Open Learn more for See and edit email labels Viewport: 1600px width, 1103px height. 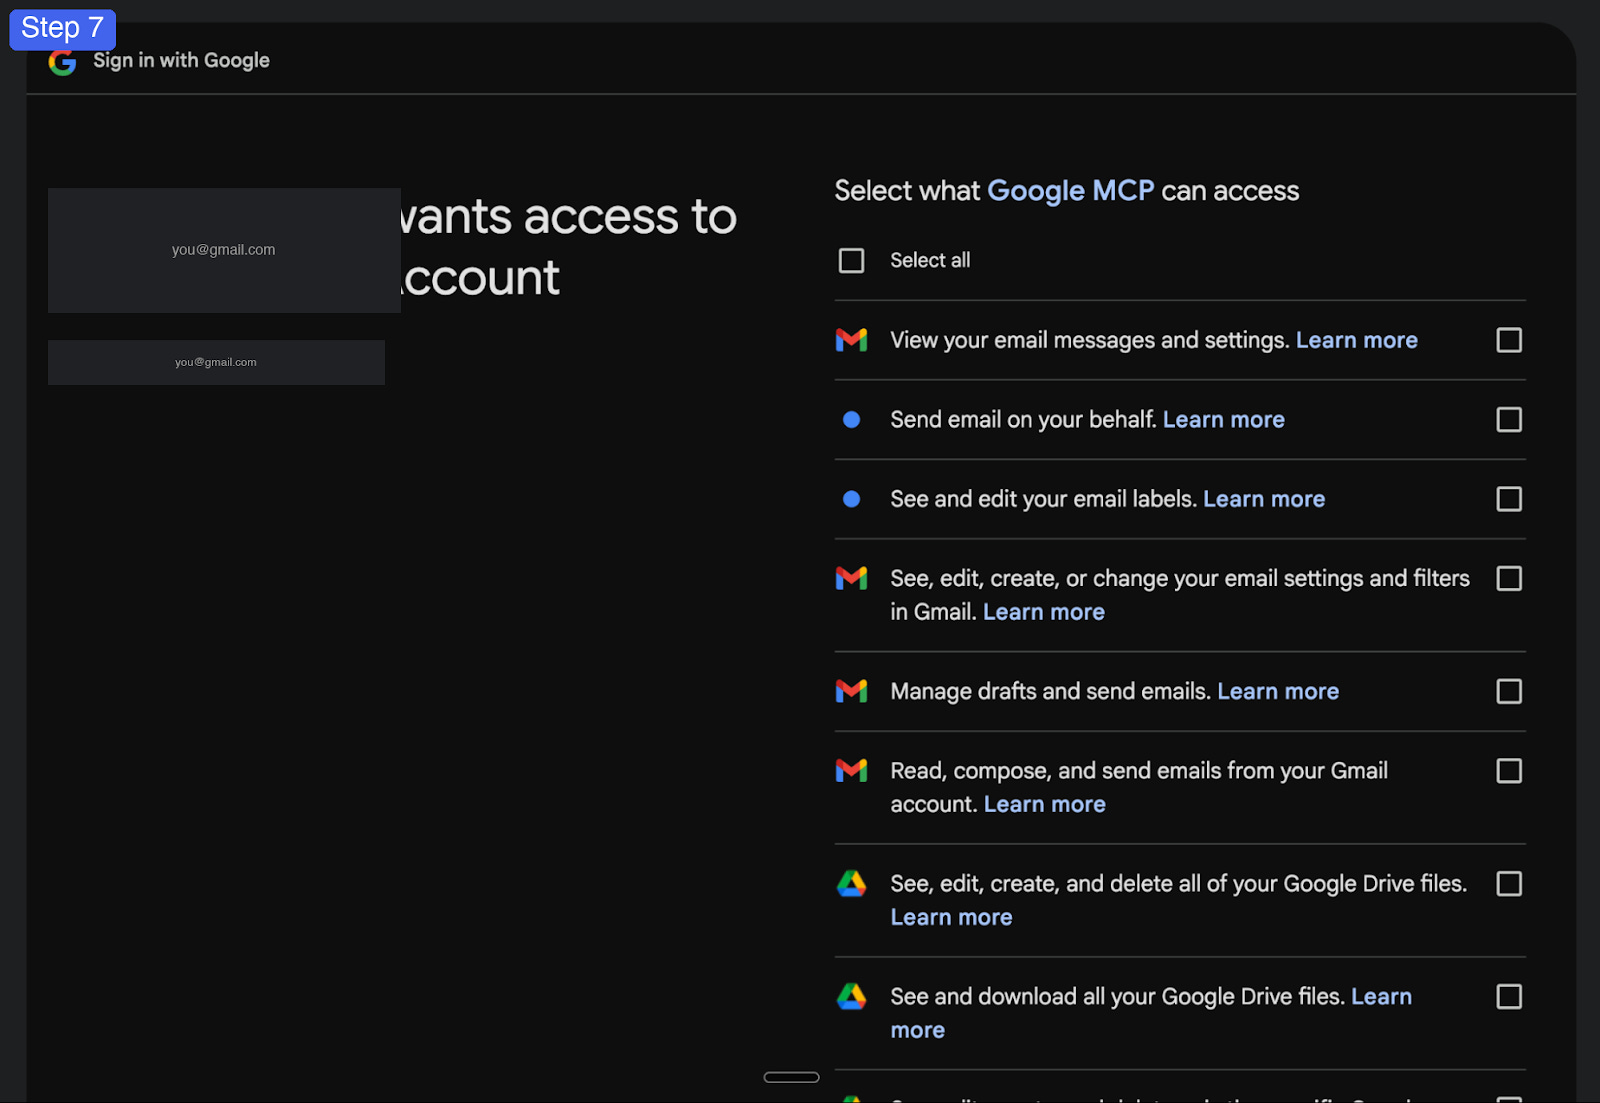point(1264,499)
